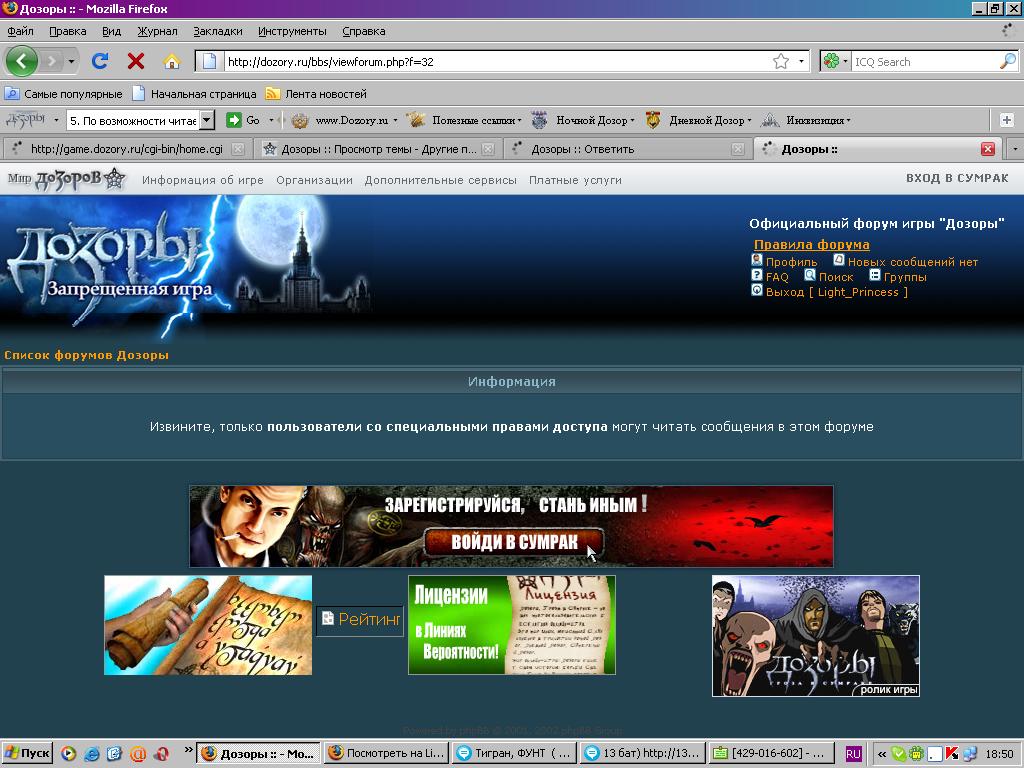Click the green Back navigation button
The height and width of the screenshot is (768, 1024).
point(22,61)
